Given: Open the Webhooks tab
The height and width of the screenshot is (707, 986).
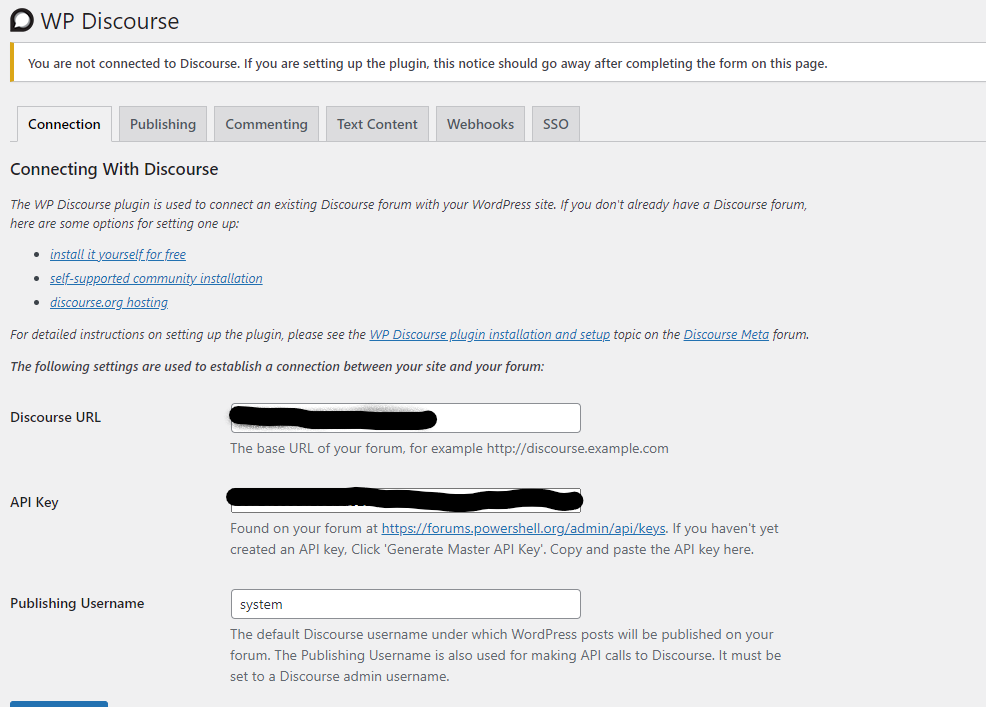Looking at the screenshot, I should click(480, 124).
